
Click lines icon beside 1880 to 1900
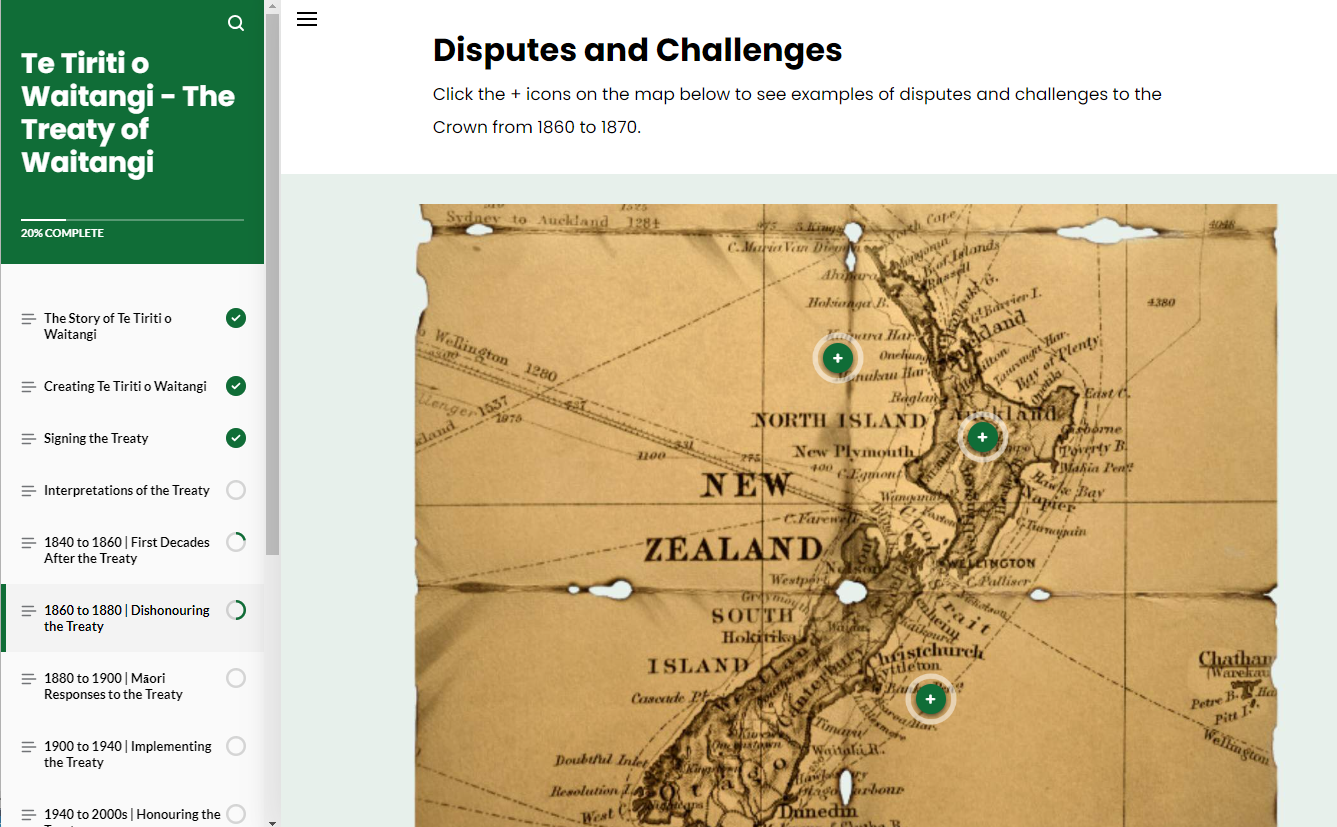28,679
